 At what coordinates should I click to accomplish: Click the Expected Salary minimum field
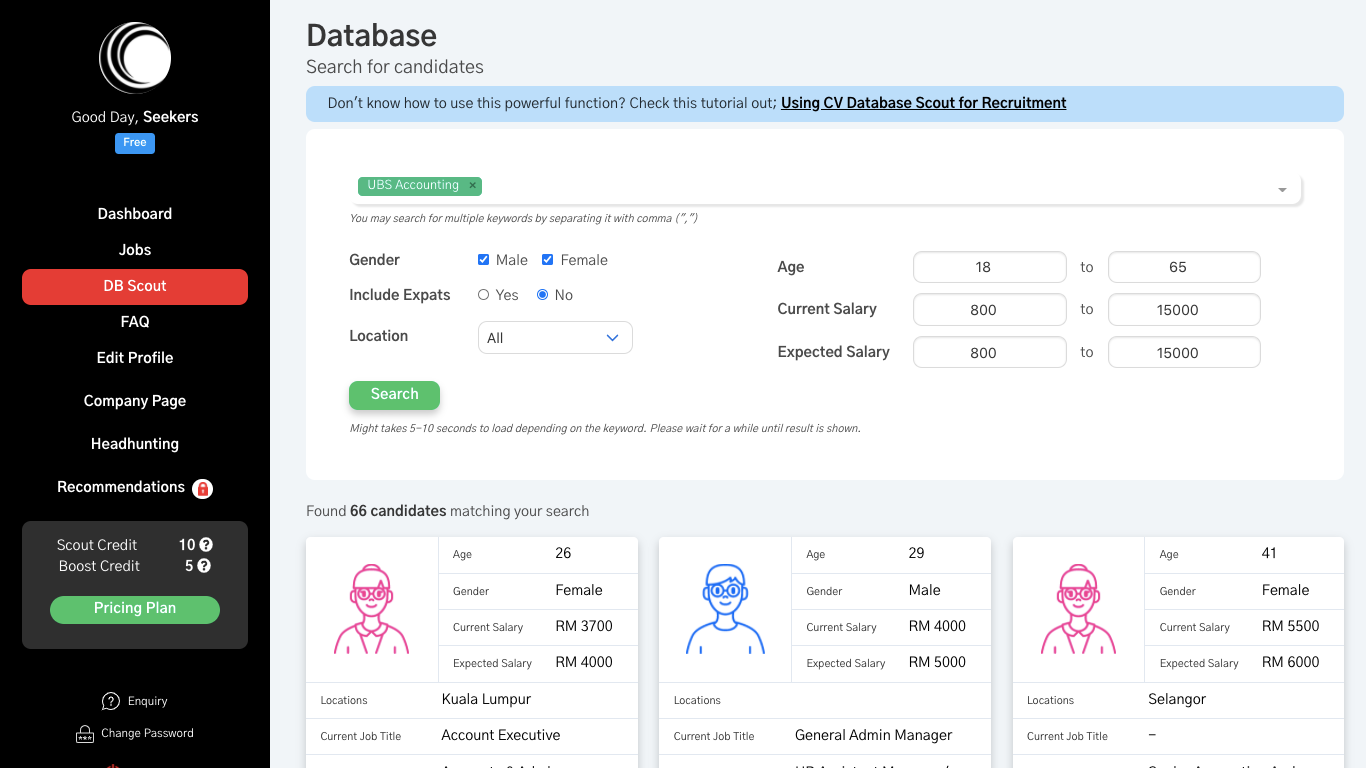[990, 352]
